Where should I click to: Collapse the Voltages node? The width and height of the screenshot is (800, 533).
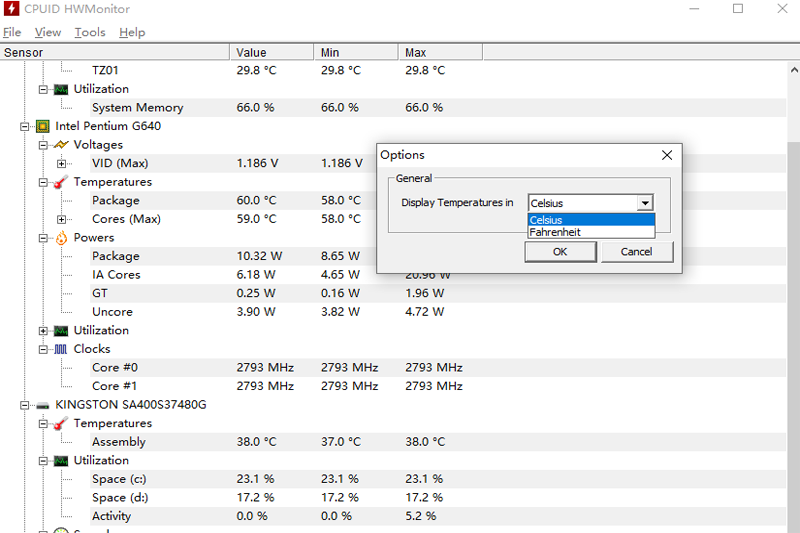tap(43, 145)
